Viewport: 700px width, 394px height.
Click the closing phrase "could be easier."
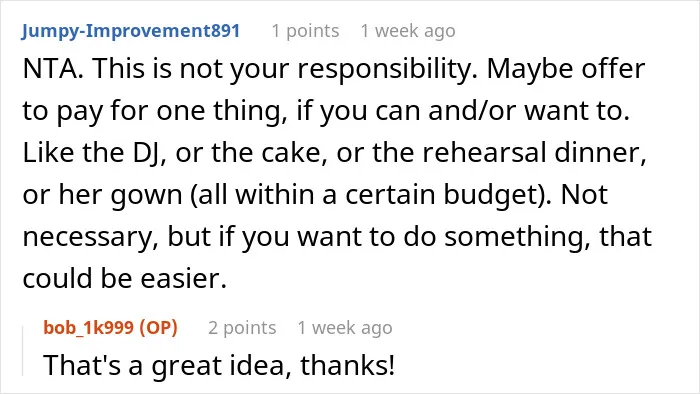[x=125, y=279]
